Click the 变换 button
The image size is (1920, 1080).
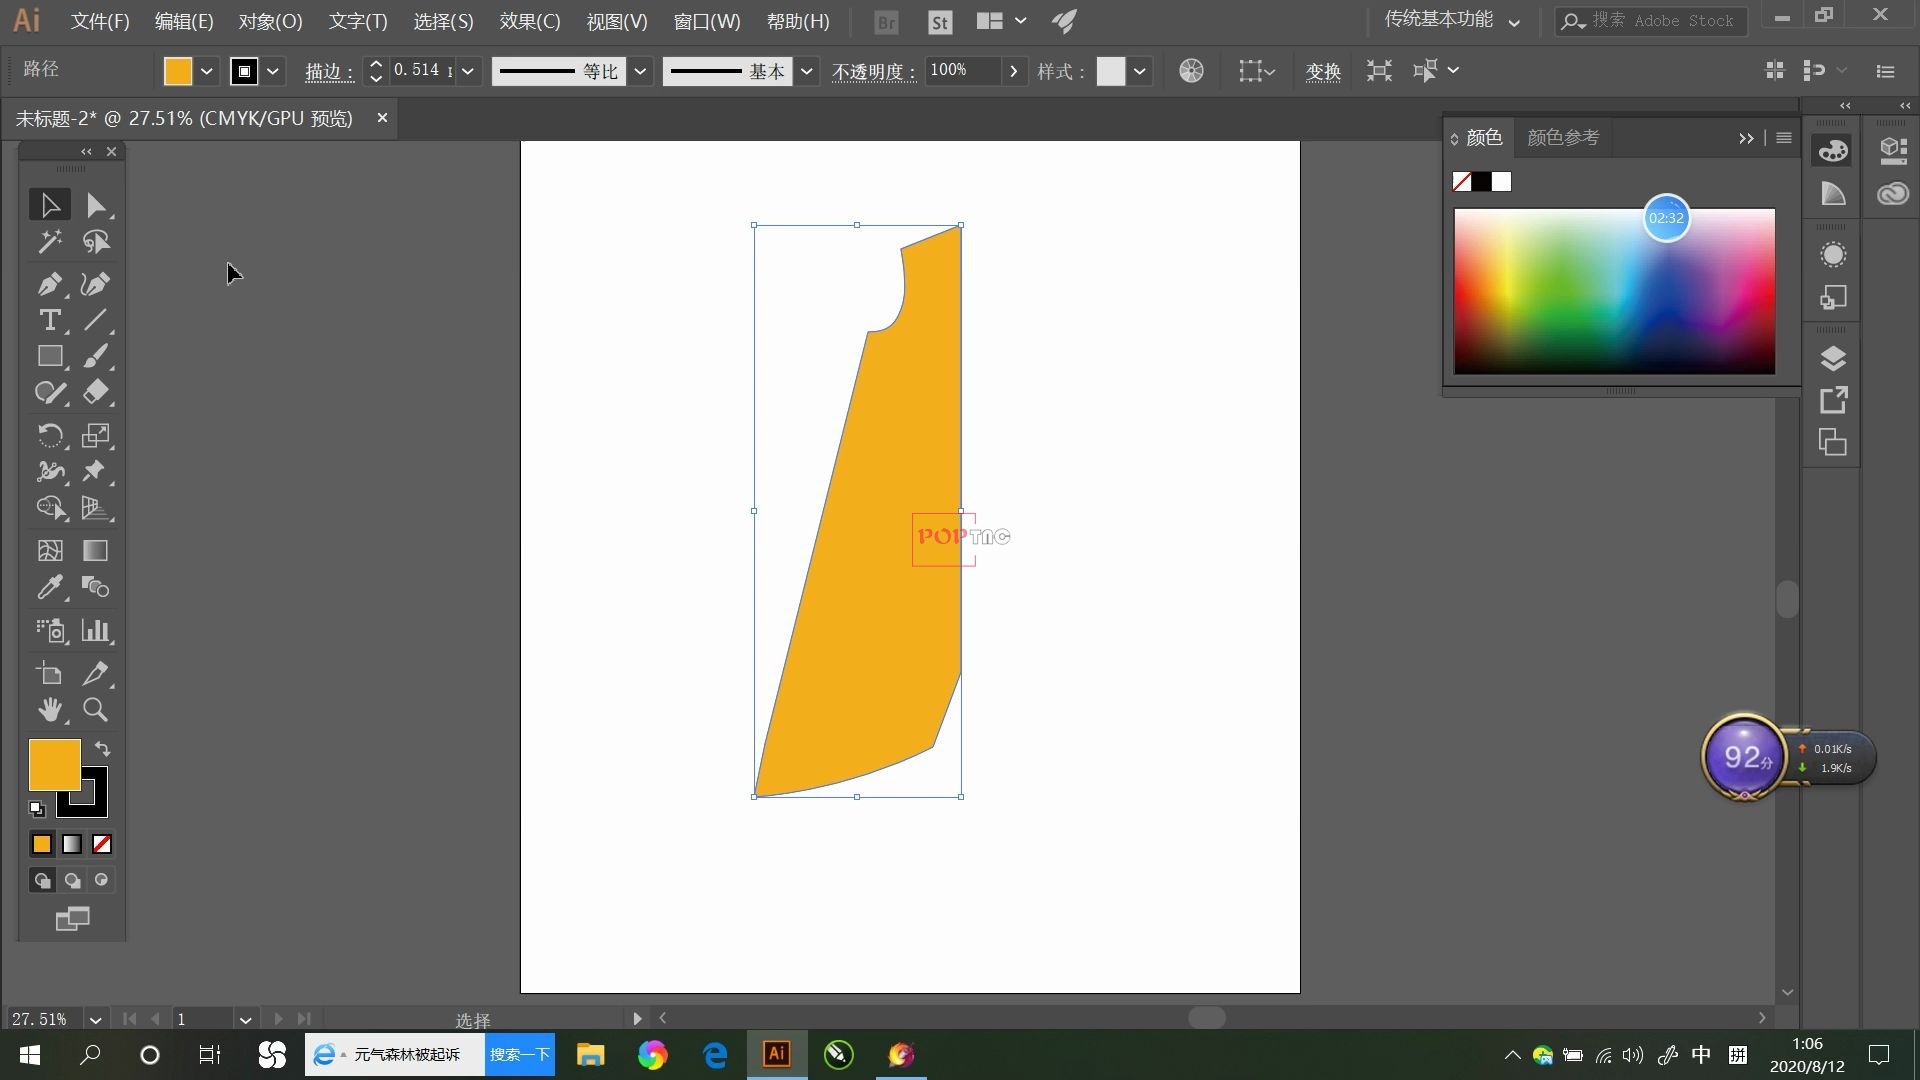tap(1322, 71)
